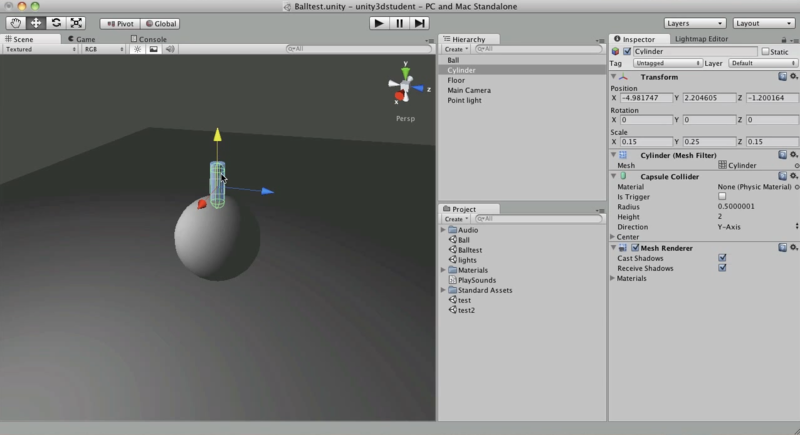Toggle Pivot handle position
This screenshot has width=800, height=435.
click(120, 23)
